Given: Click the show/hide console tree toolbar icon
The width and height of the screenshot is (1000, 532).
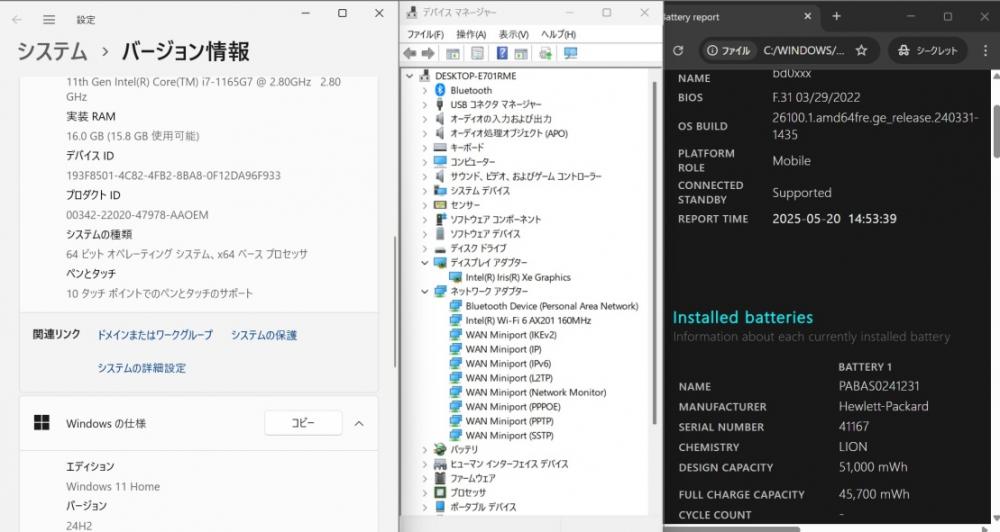Looking at the screenshot, I should click(x=452, y=54).
